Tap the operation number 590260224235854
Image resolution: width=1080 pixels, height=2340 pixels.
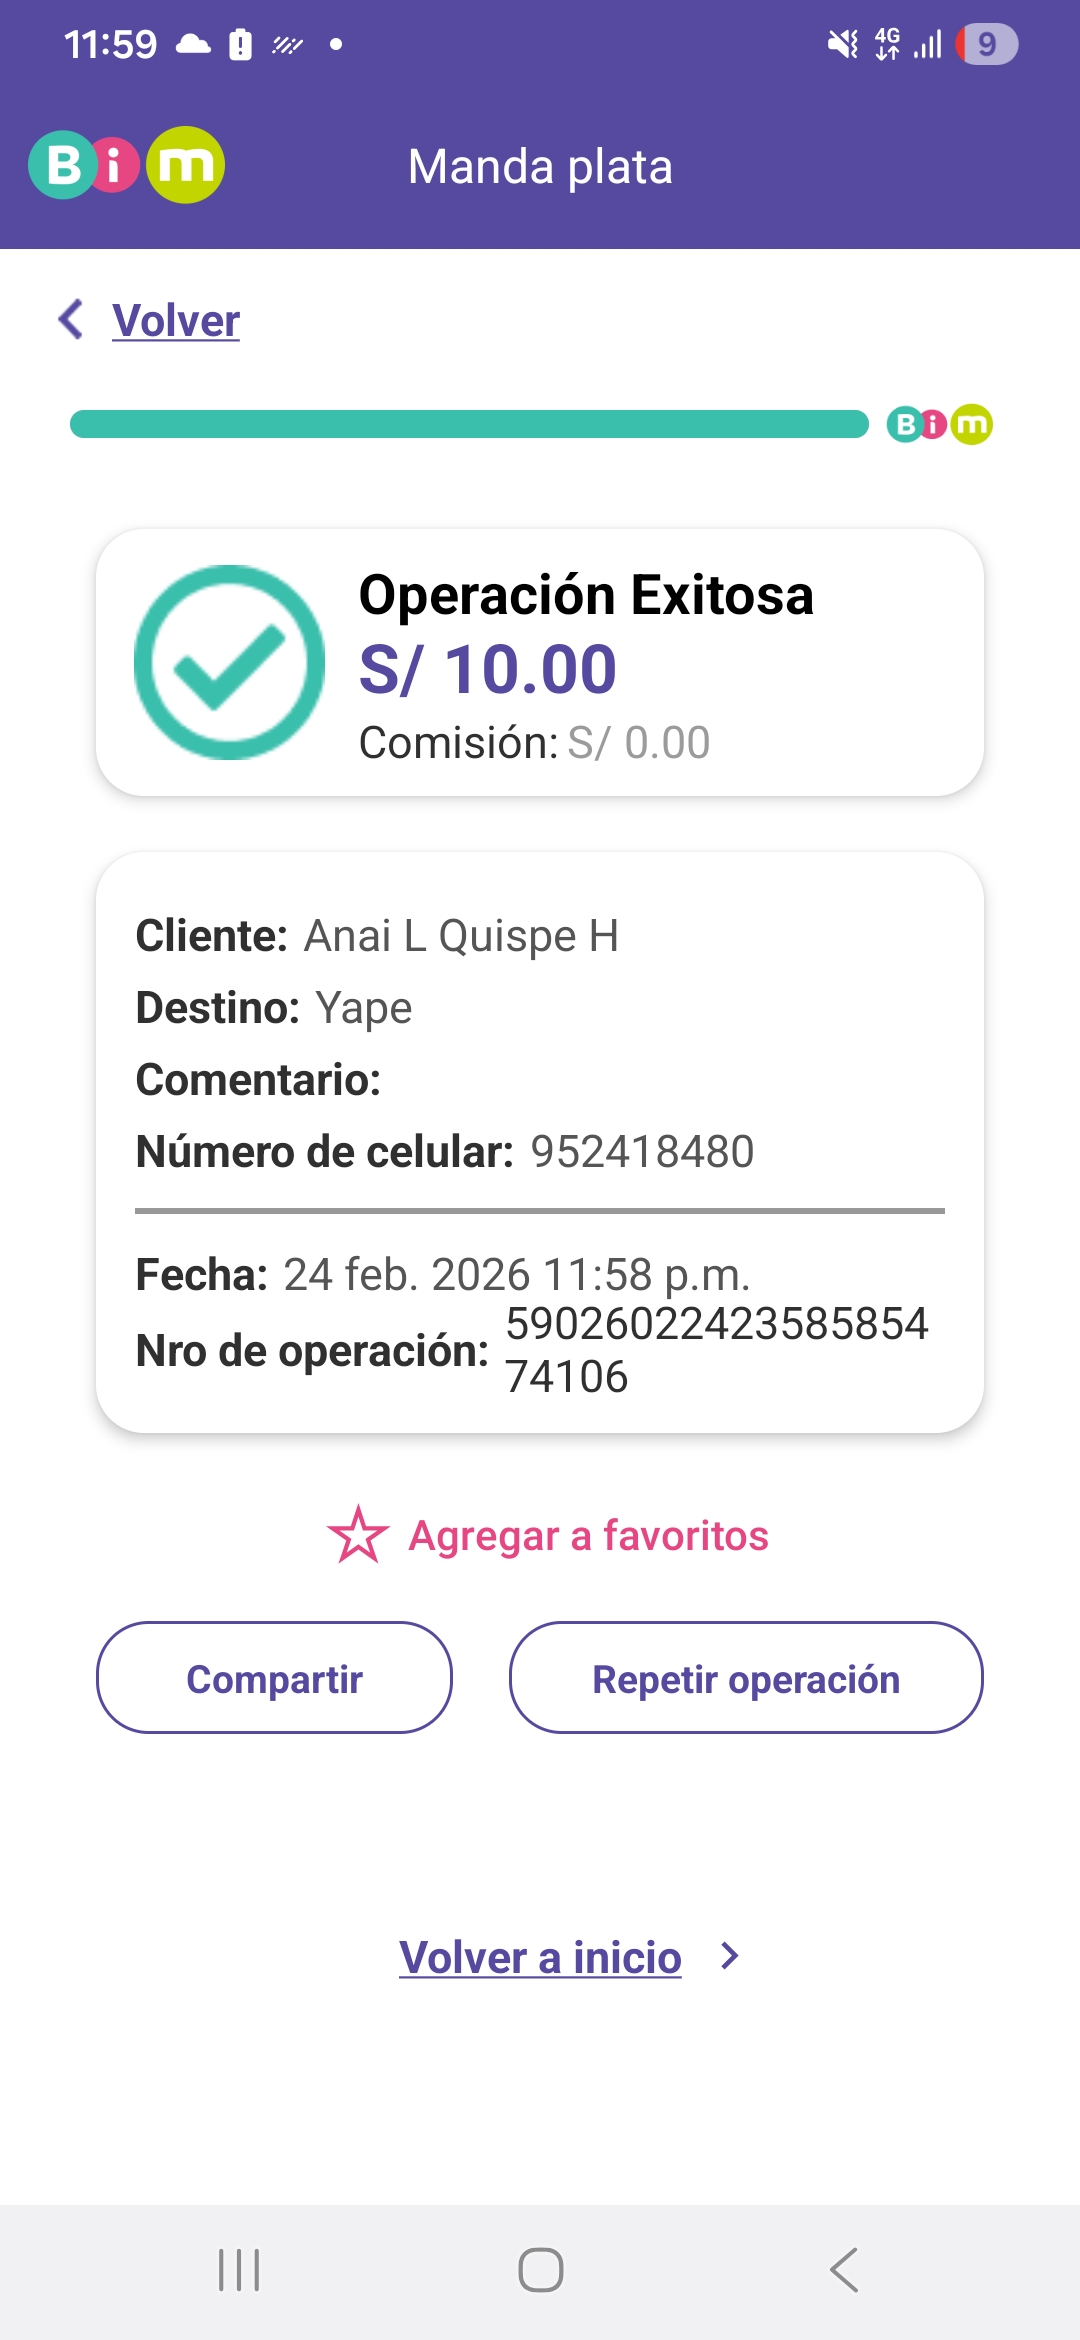pos(716,1324)
